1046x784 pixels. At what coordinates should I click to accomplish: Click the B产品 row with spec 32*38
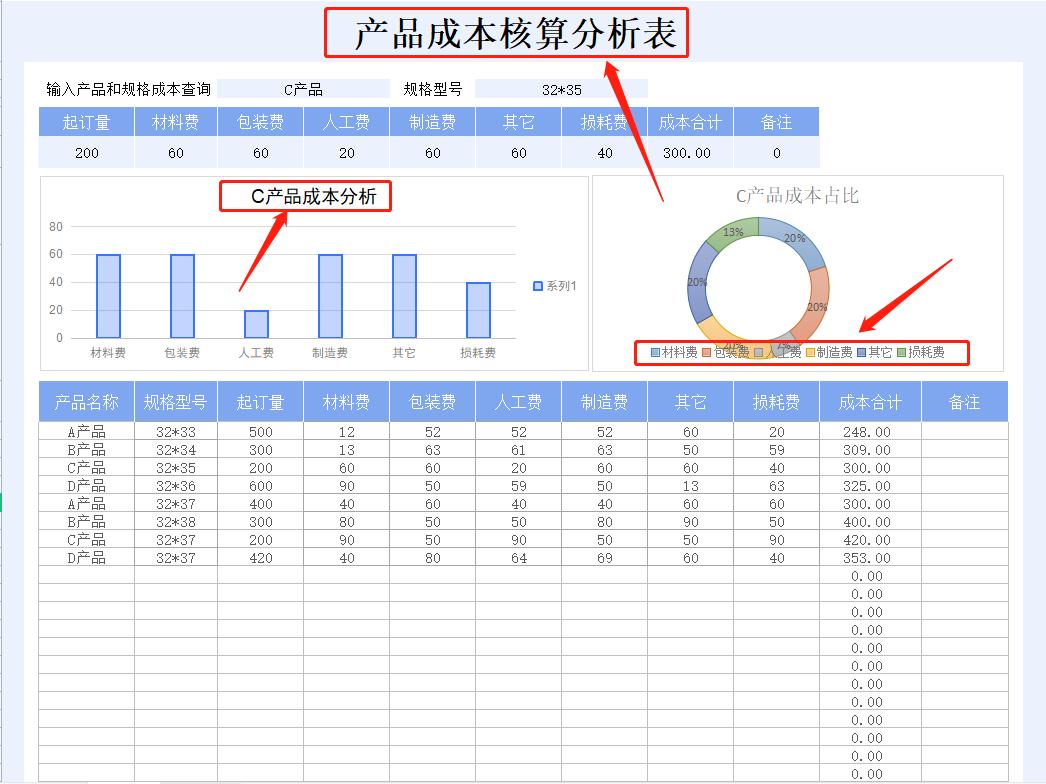click(86, 521)
